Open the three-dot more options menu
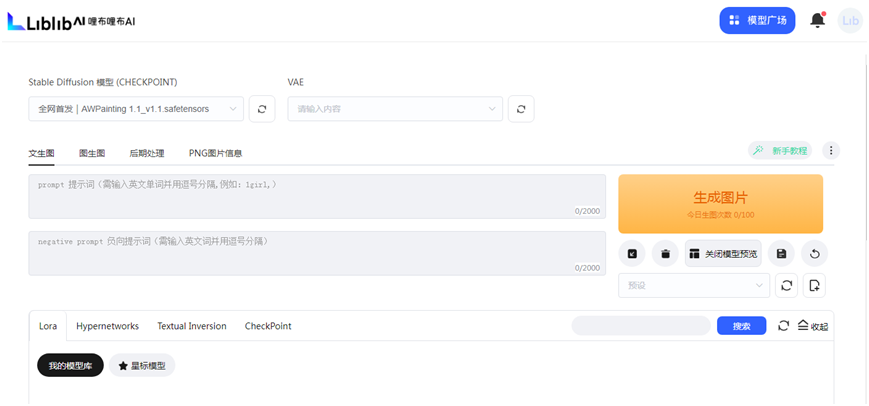 [830, 150]
